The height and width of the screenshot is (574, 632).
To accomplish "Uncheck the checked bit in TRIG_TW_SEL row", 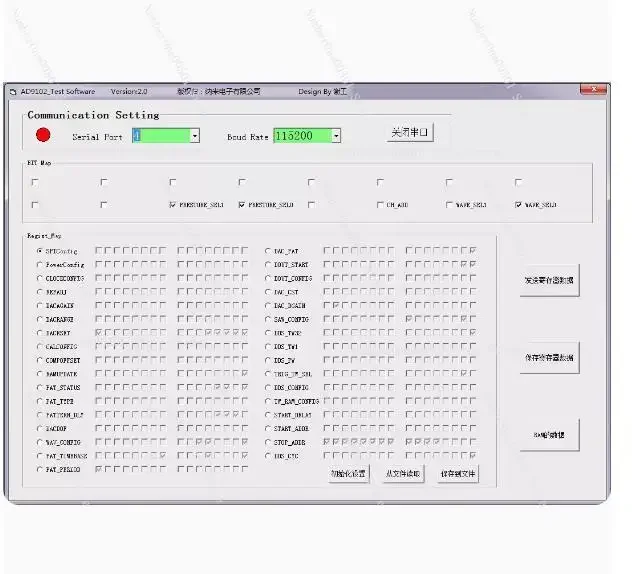I will (464, 373).
